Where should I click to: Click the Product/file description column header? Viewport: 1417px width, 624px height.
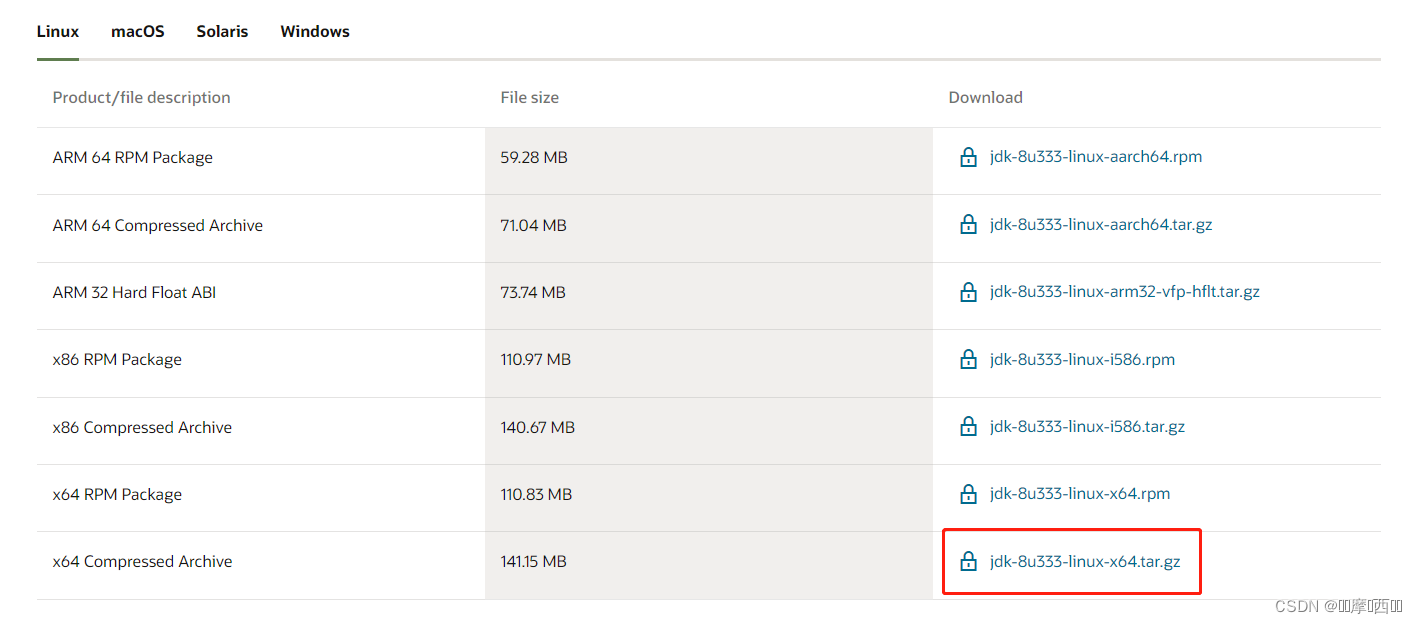(x=141, y=97)
